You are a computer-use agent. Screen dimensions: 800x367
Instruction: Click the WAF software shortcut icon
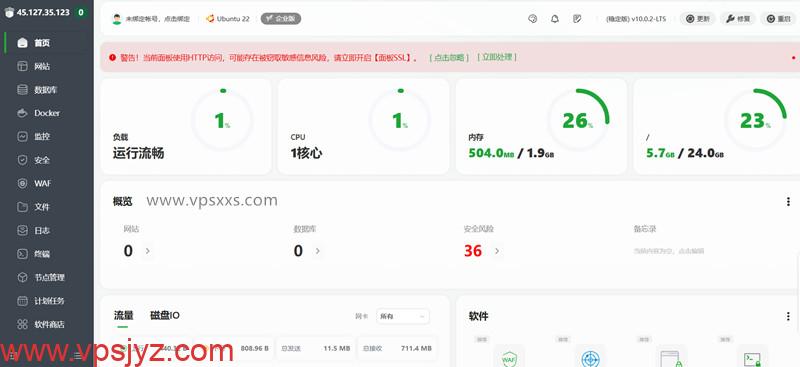[x=509, y=357]
